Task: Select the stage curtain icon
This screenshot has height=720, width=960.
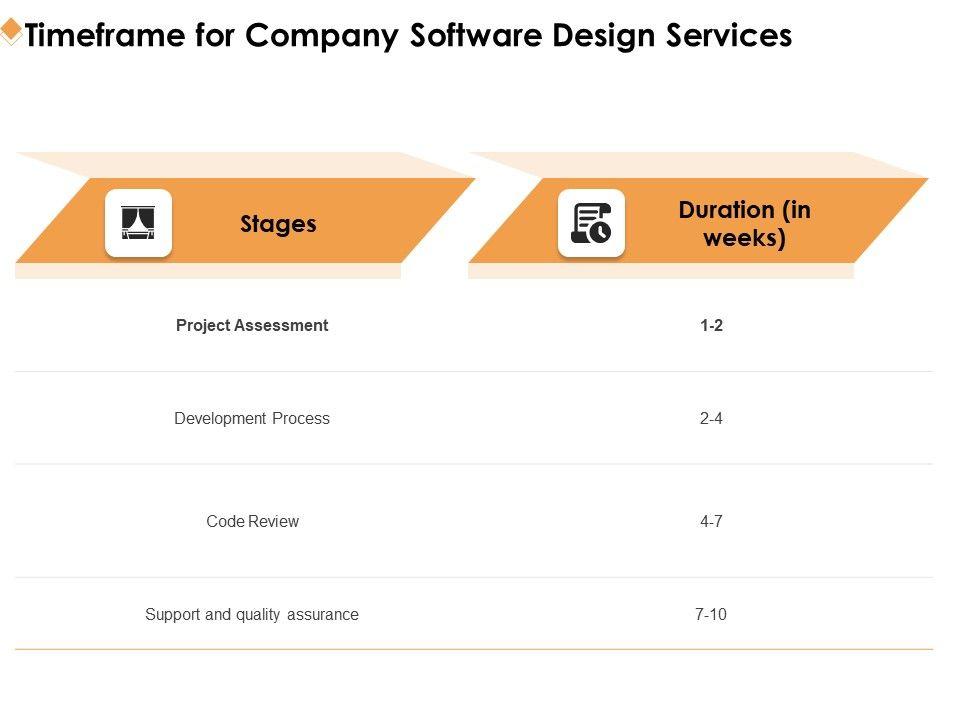Action: [x=138, y=223]
